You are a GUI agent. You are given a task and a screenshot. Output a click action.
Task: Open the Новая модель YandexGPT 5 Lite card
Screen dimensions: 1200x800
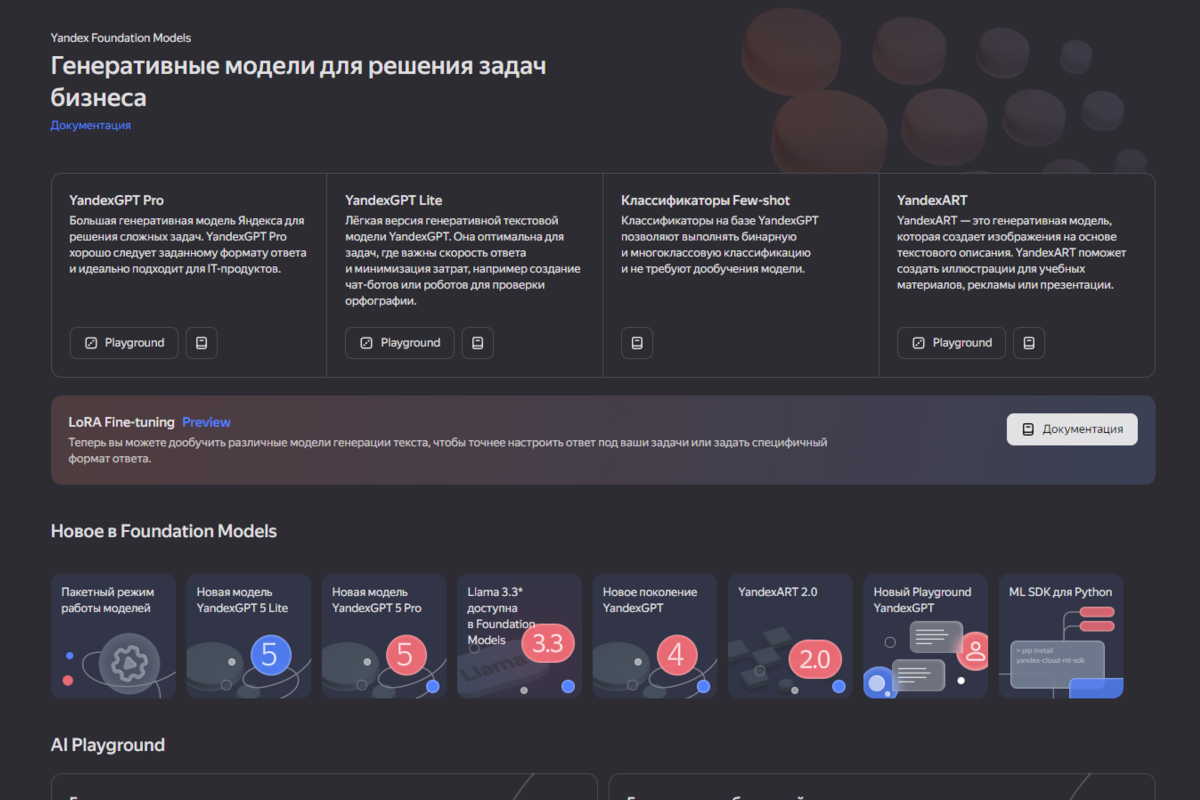(x=248, y=636)
